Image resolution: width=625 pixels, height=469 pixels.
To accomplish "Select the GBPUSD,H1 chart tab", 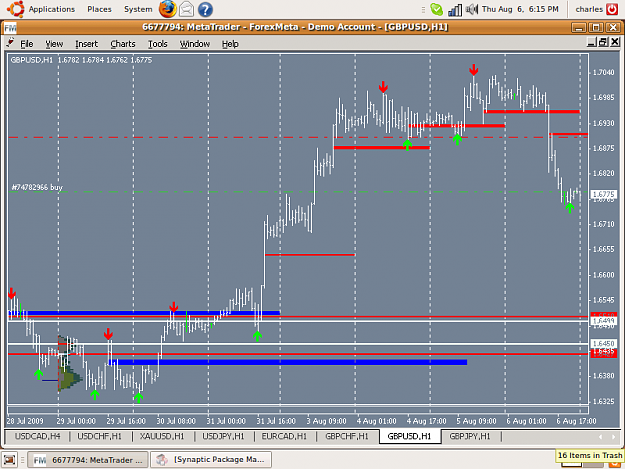I will point(409,436).
